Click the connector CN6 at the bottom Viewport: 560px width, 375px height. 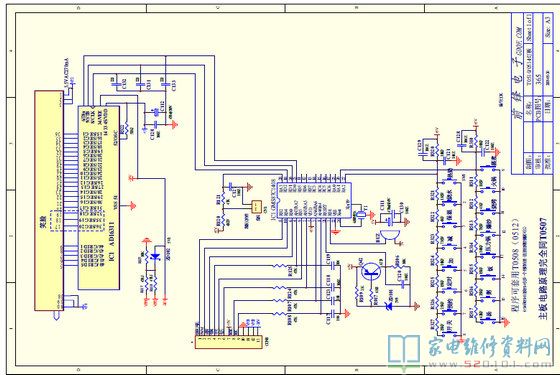click(x=229, y=342)
